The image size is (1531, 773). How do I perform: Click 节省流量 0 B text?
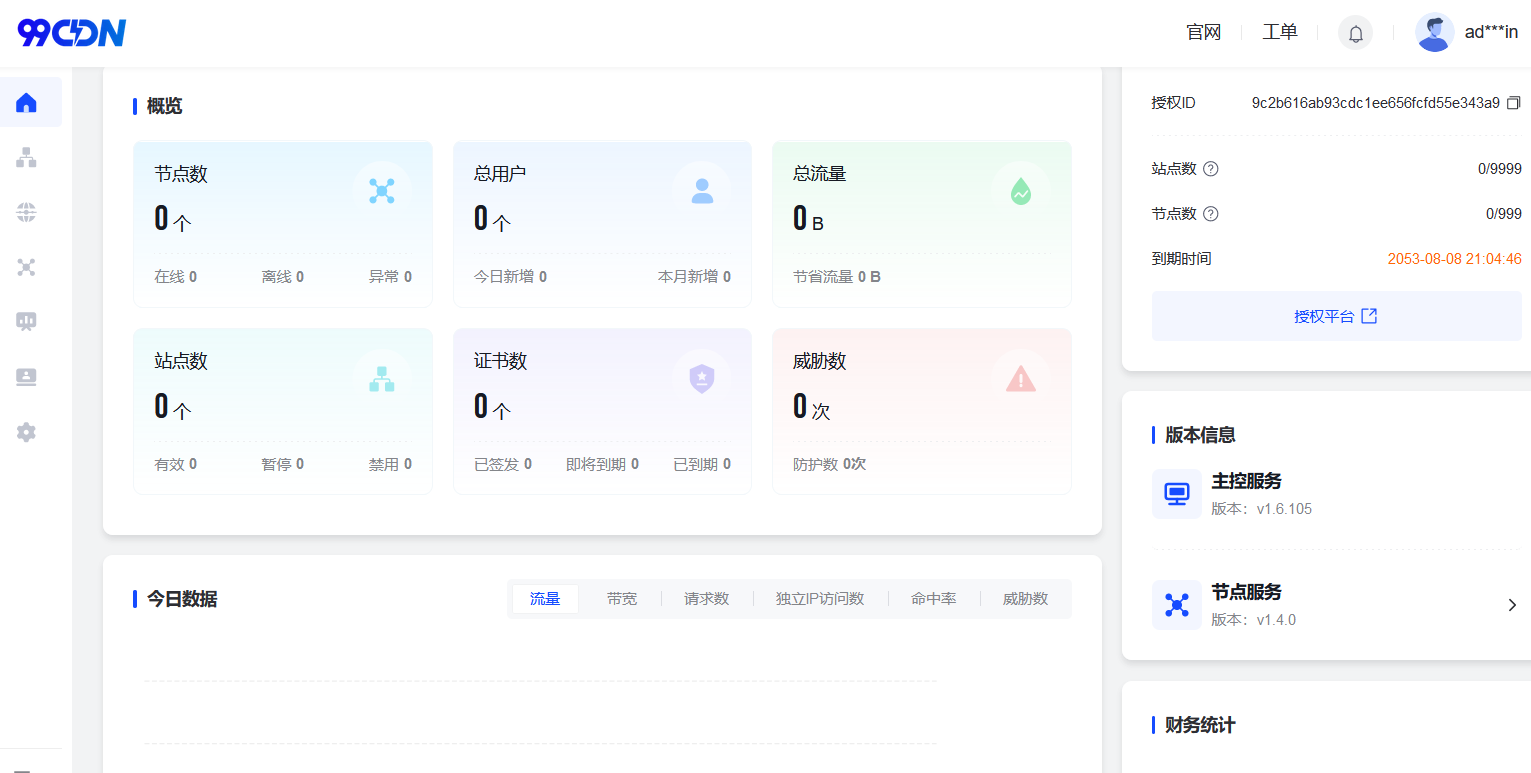(837, 277)
